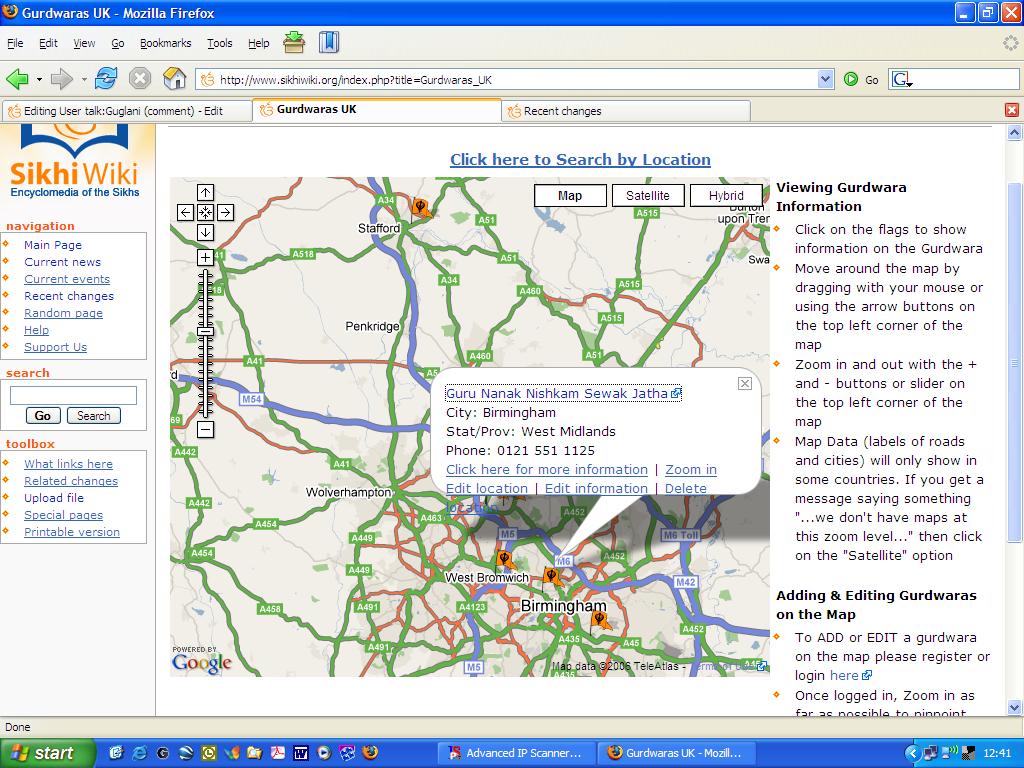Click the wiki Search button
This screenshot has width=1024, height=768.
pos(93,415)
